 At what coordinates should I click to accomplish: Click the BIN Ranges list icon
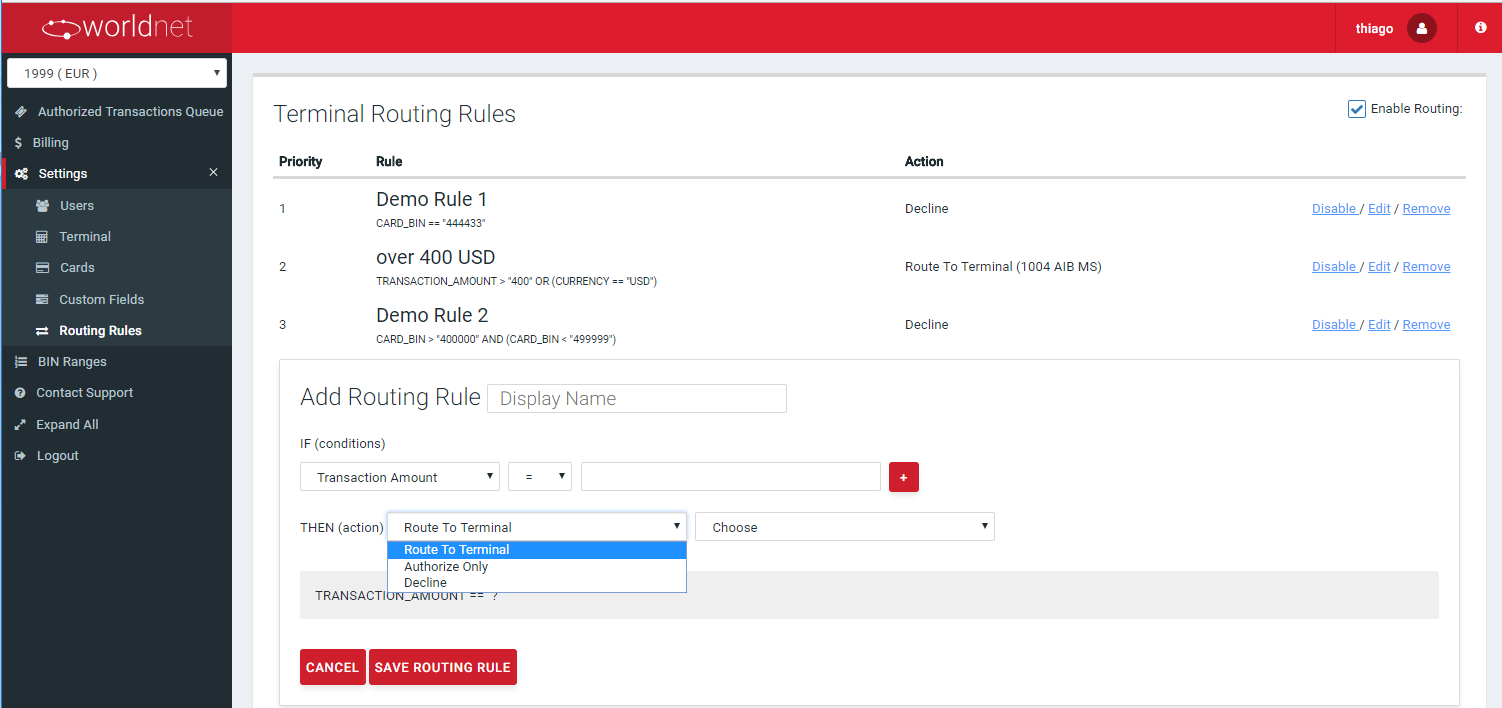(21, 362)
